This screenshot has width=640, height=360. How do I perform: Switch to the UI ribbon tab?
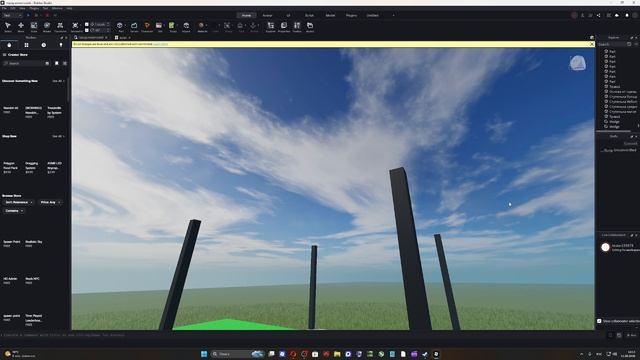(x=289, y=16)
